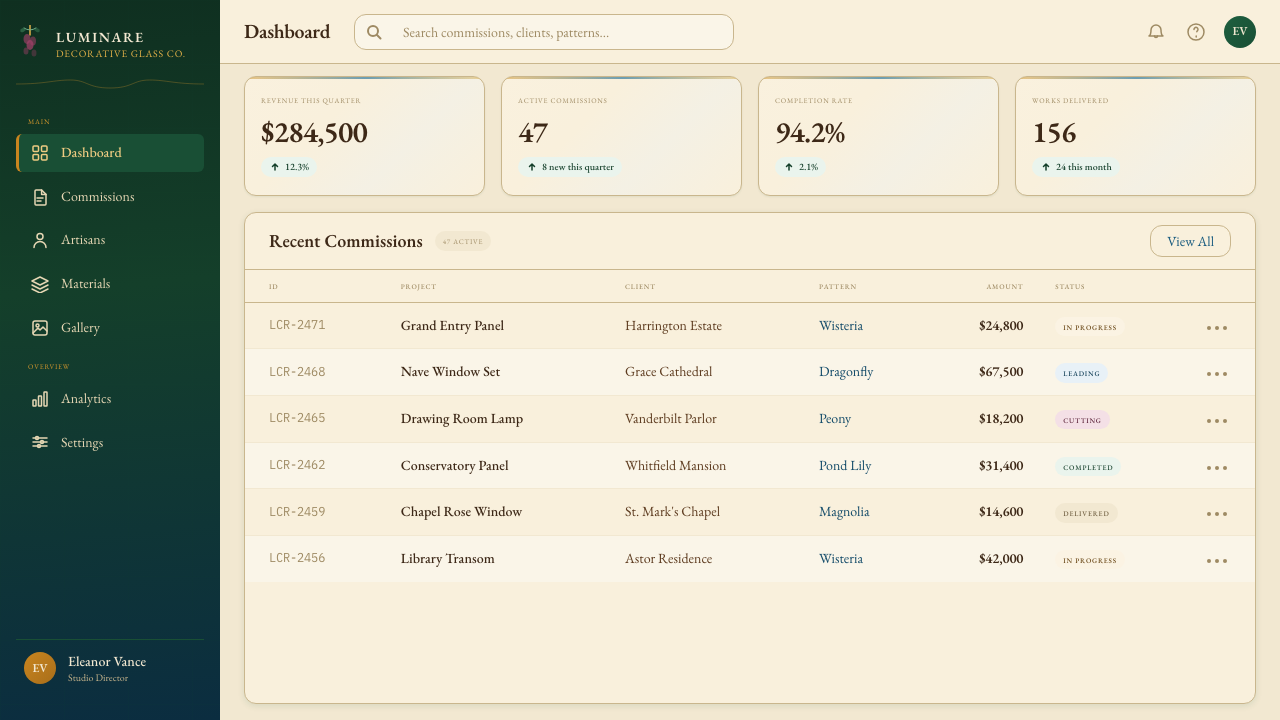1280x720 pixels.
Task: Expand the actions menu for Library Transom
Action: pos(1217,560)
